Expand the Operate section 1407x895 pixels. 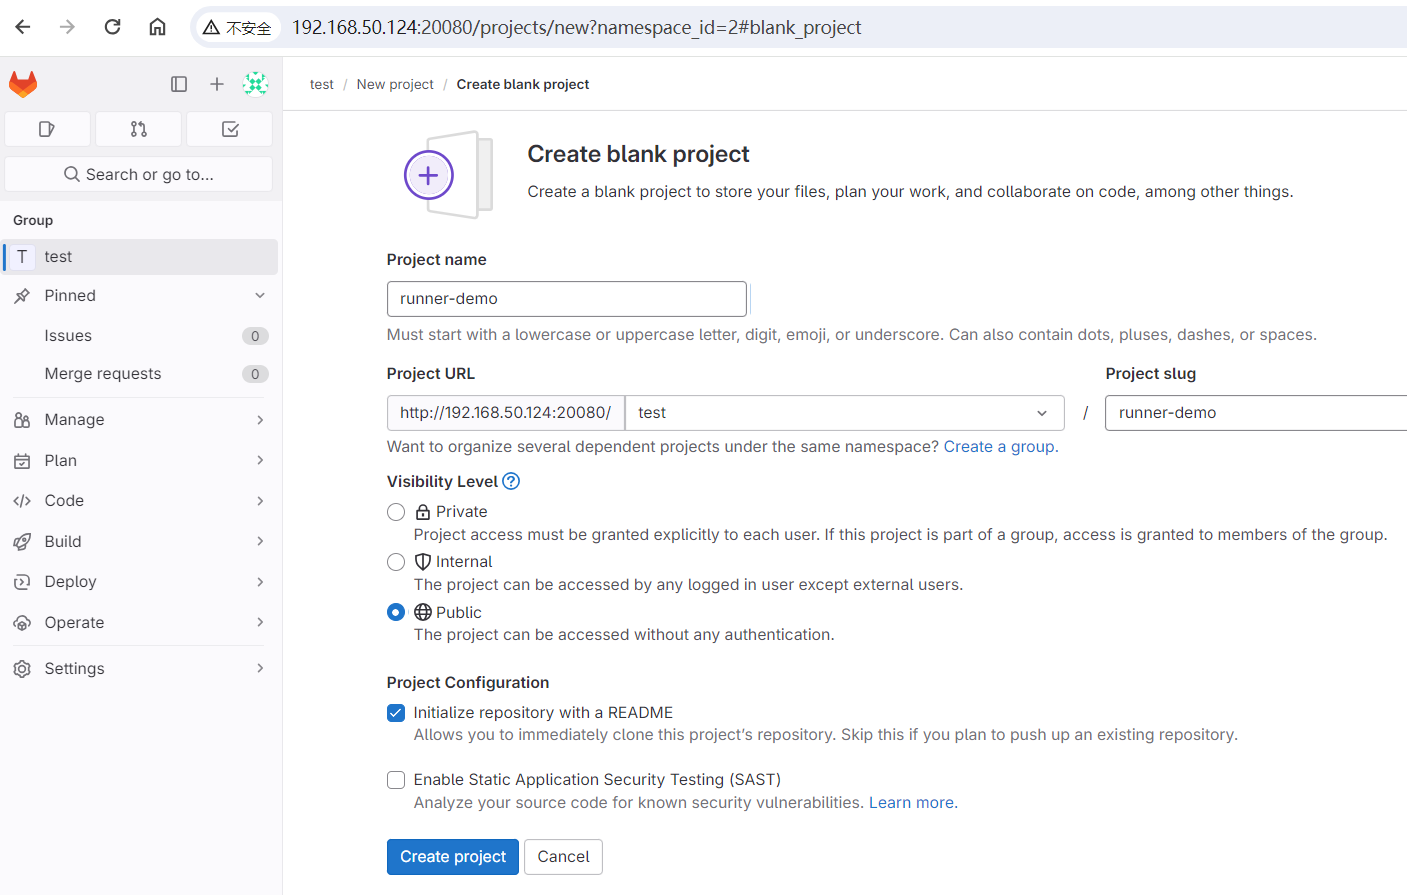tap(138, 622)
